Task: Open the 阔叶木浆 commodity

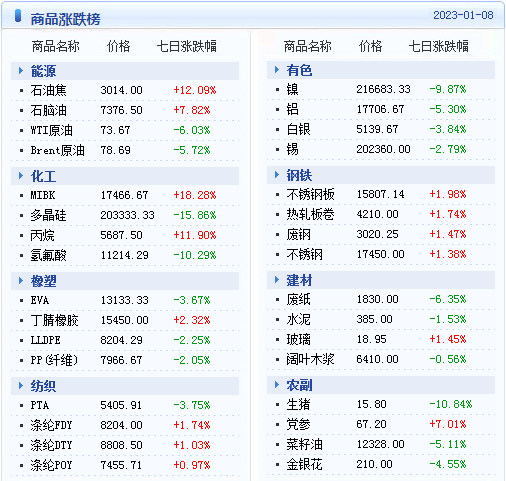Action: pos(310,359)
